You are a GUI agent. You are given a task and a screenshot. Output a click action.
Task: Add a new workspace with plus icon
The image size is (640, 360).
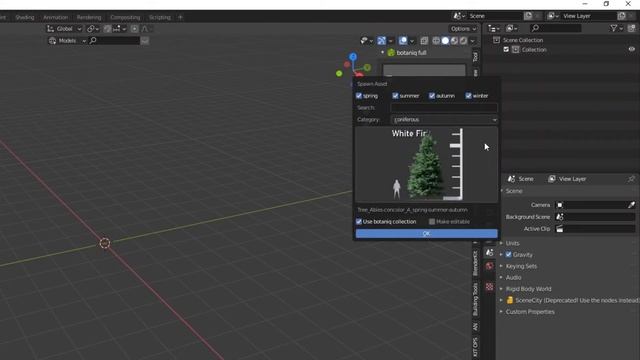pos(180,18)
